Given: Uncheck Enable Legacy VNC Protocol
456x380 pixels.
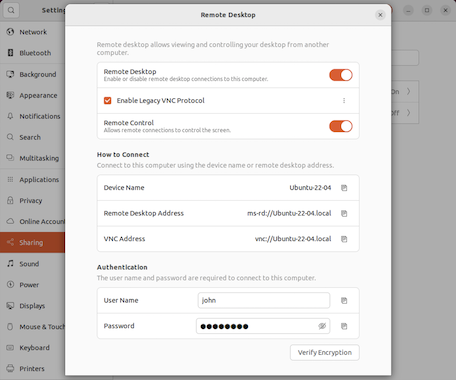Looking at the screenshot, I should [107, 101].
